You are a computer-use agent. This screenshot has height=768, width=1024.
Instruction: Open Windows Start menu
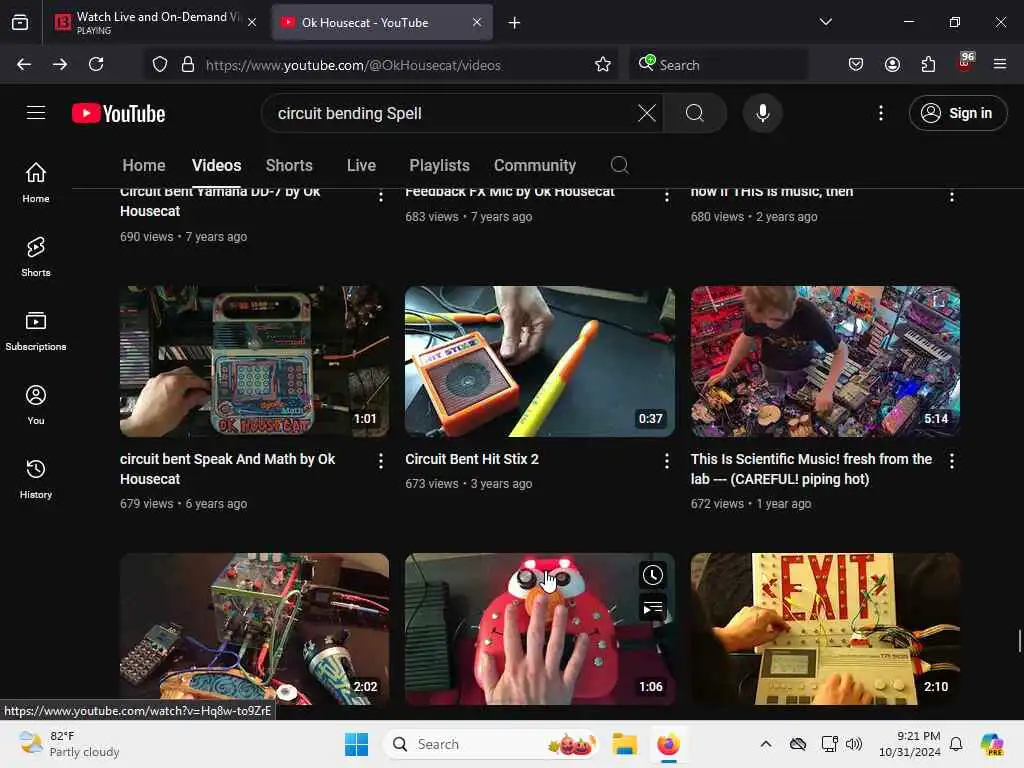click(357, 744)
